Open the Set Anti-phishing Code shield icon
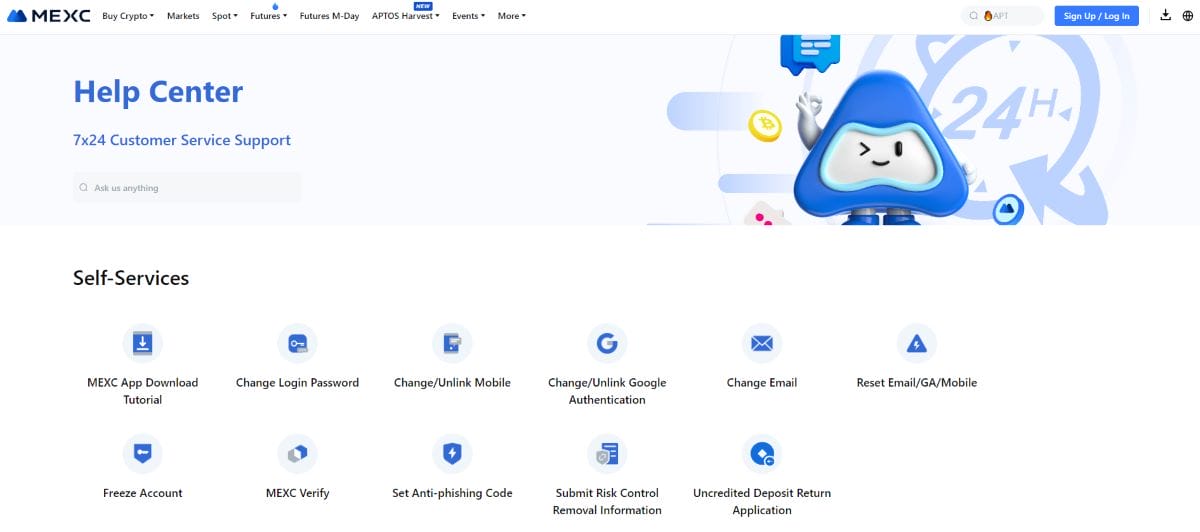 tap(452, 454)
